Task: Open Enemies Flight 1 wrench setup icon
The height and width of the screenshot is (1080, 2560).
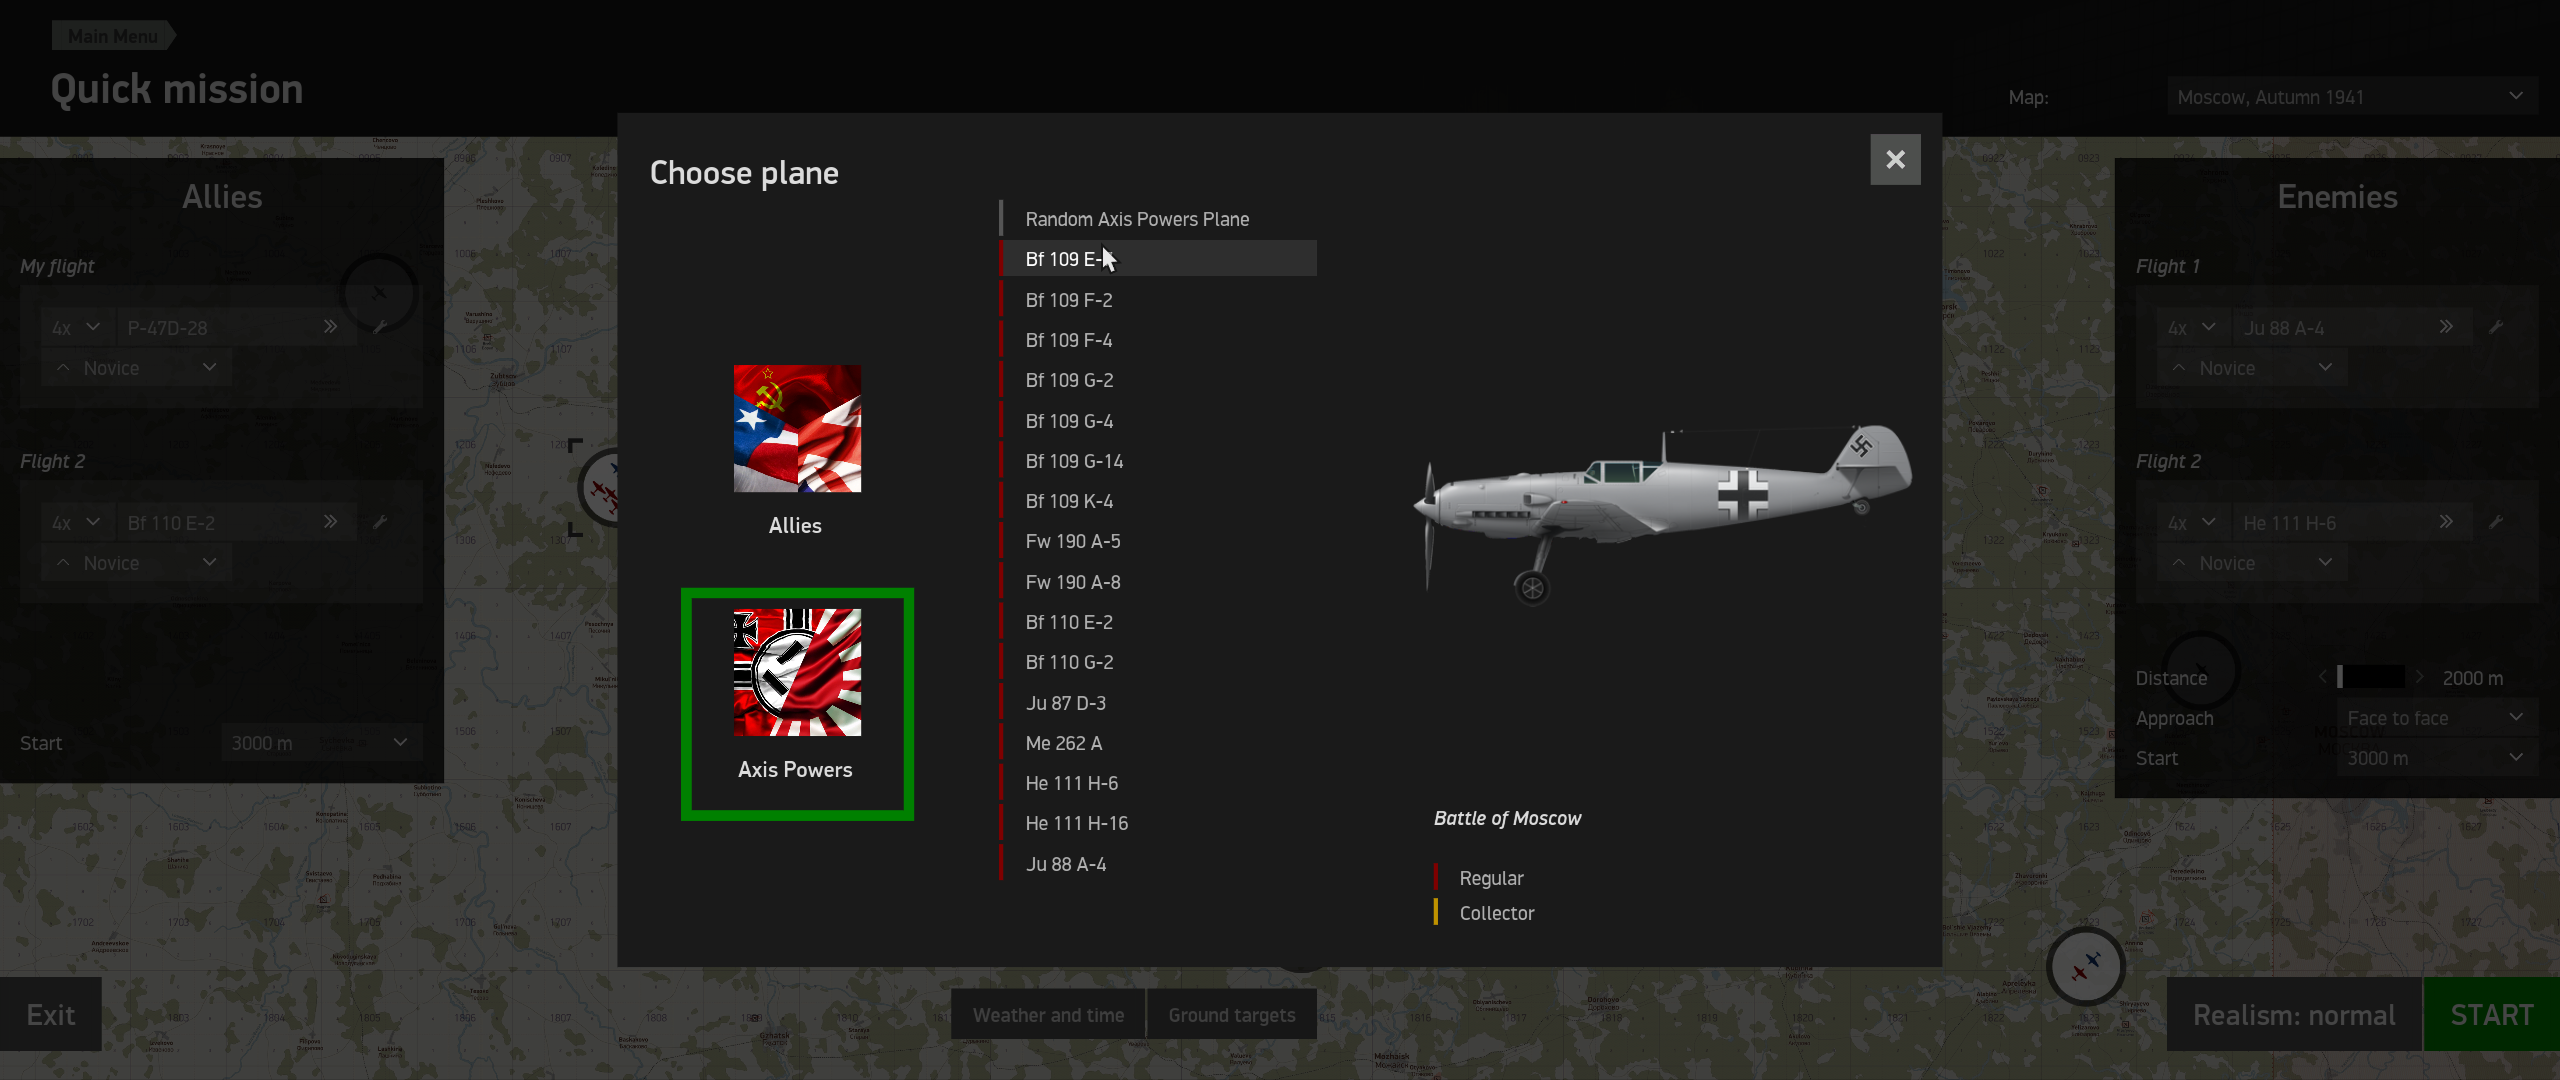Action: point(2496,327)
